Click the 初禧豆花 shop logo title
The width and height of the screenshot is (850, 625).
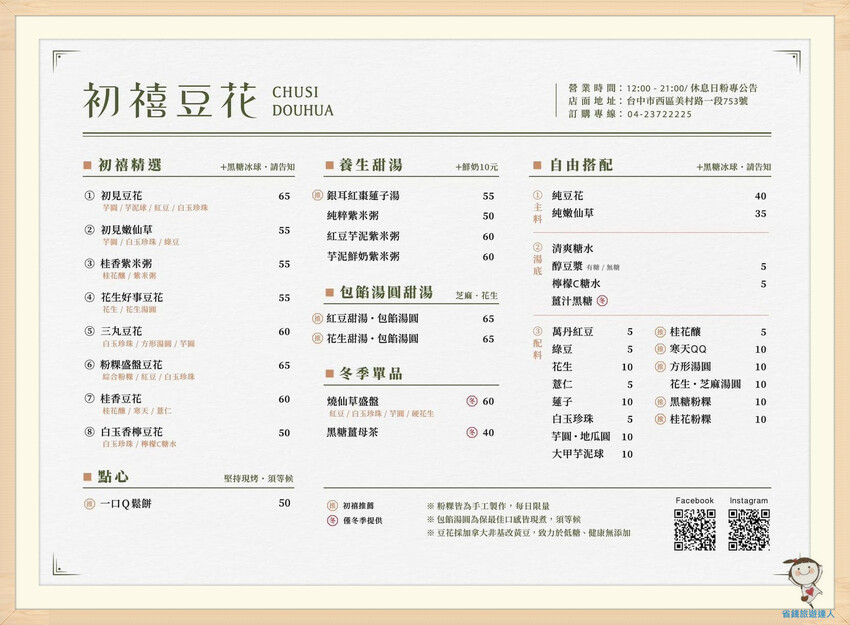(x=170, y=101)
